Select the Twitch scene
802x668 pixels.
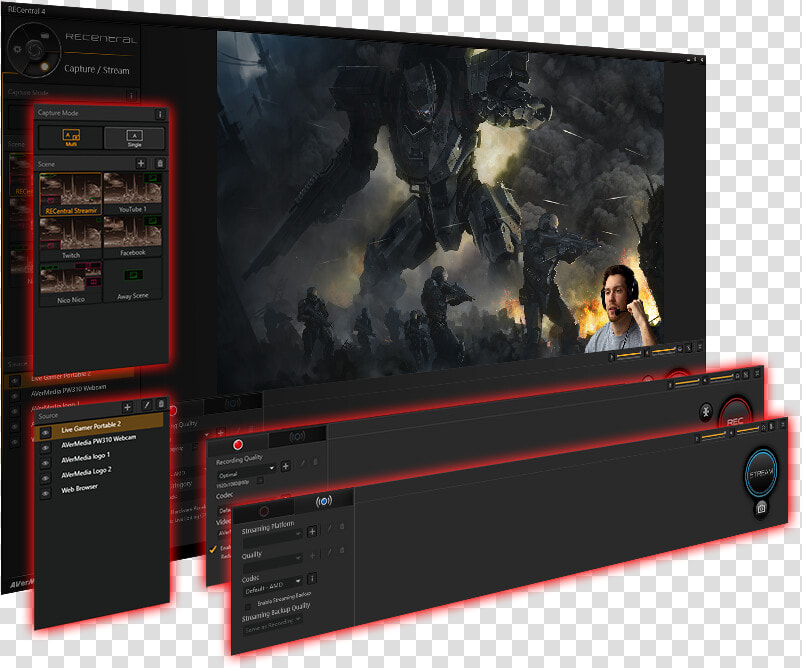point(71,238)
